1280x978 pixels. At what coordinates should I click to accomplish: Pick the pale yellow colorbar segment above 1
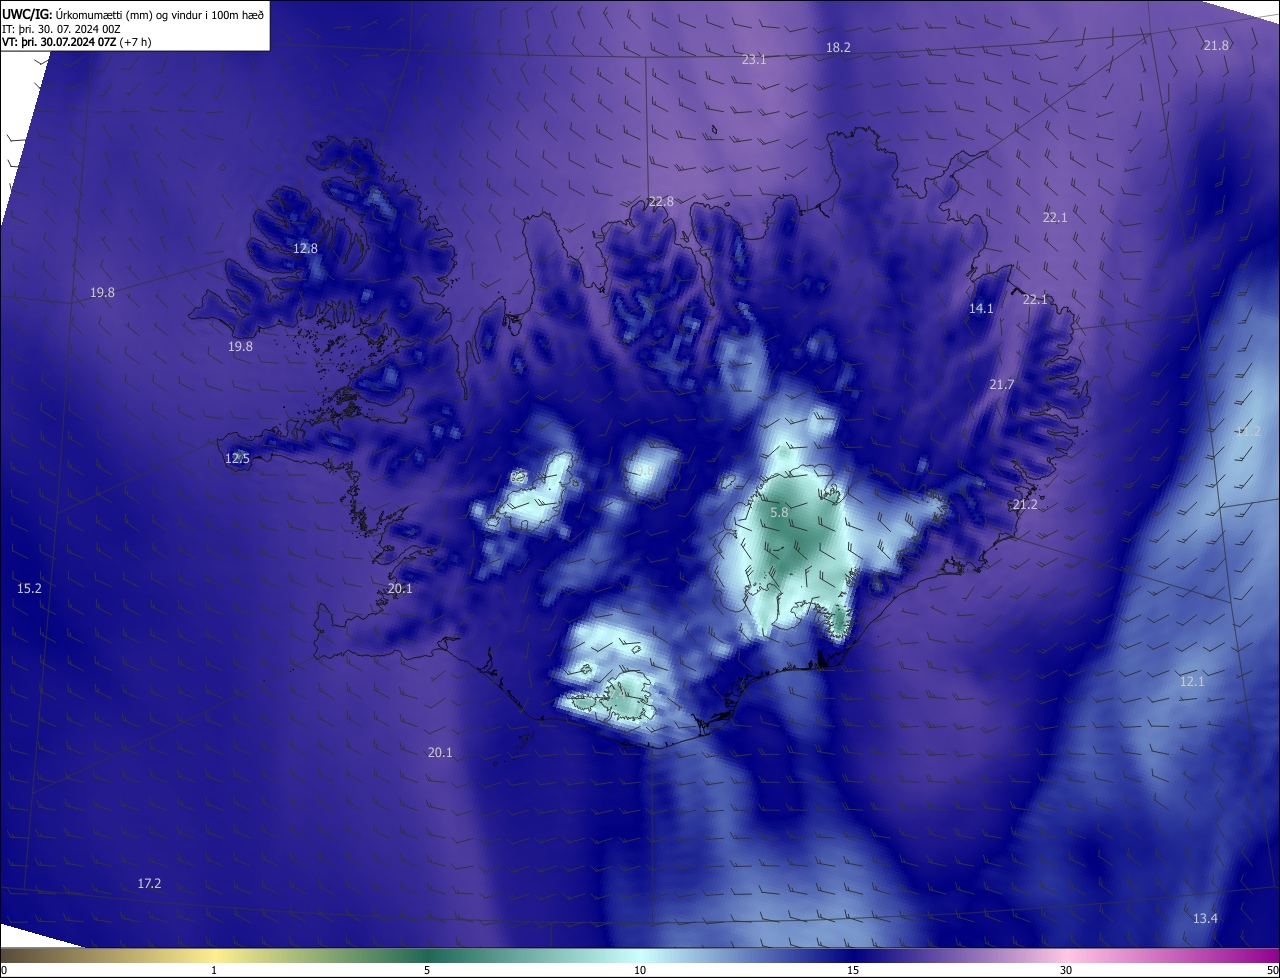point(214,955)
